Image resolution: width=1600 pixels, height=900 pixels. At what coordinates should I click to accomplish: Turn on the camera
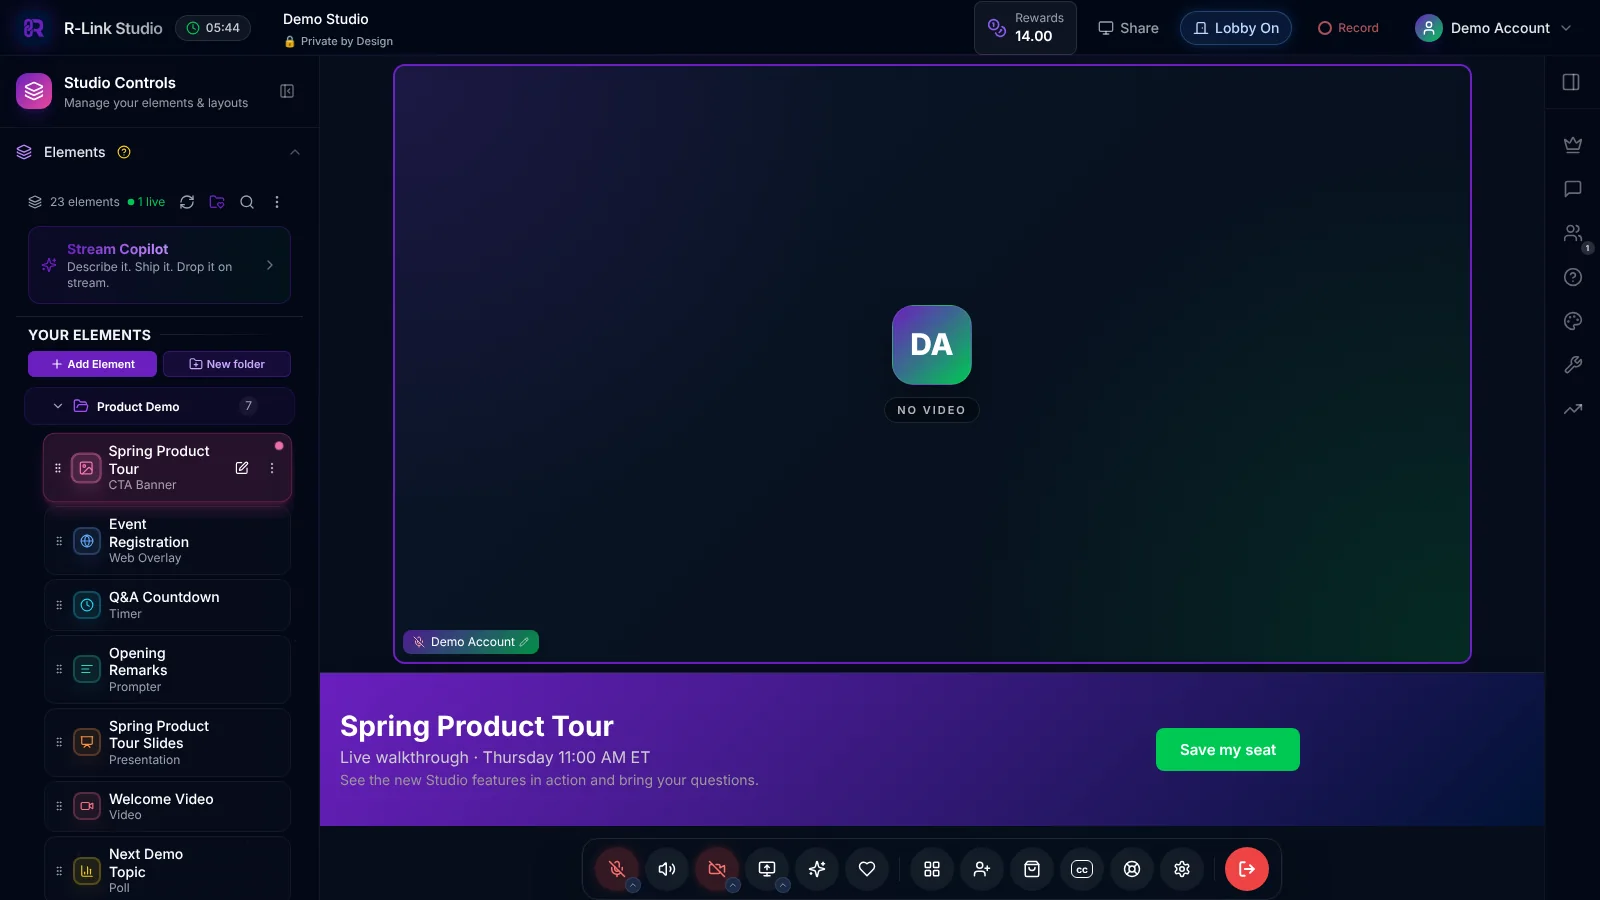click(717, 869)
